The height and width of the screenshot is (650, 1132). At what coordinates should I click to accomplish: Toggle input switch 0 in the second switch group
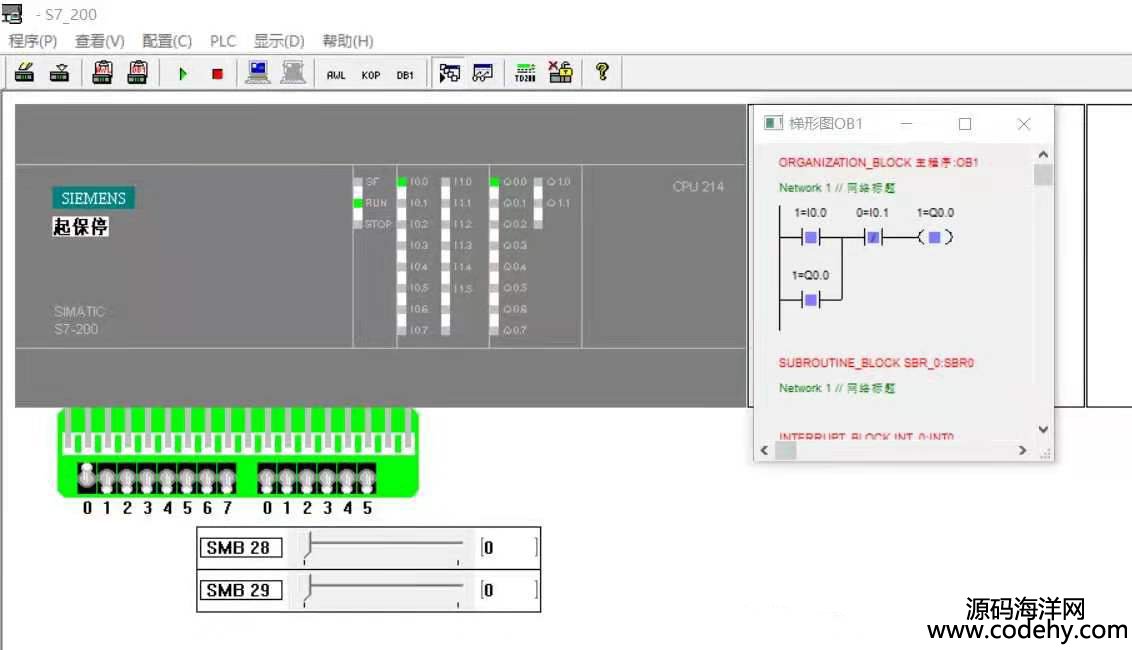pyautogui.click(x=267, y=477)
